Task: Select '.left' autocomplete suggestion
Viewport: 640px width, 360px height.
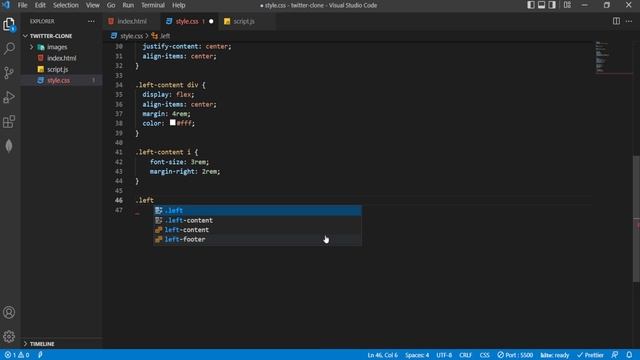Action: (x=257, y=211)
